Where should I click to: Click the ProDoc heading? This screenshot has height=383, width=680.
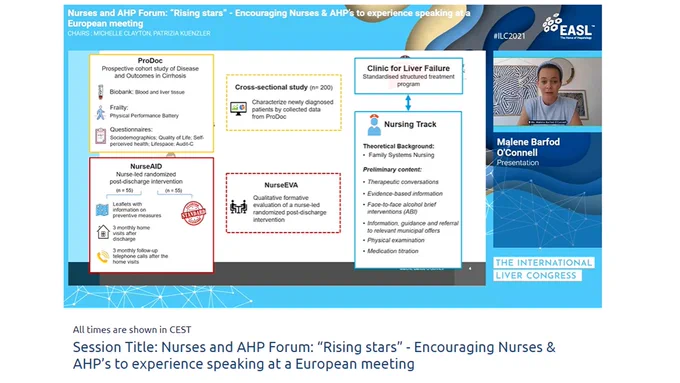coord(150,61)
